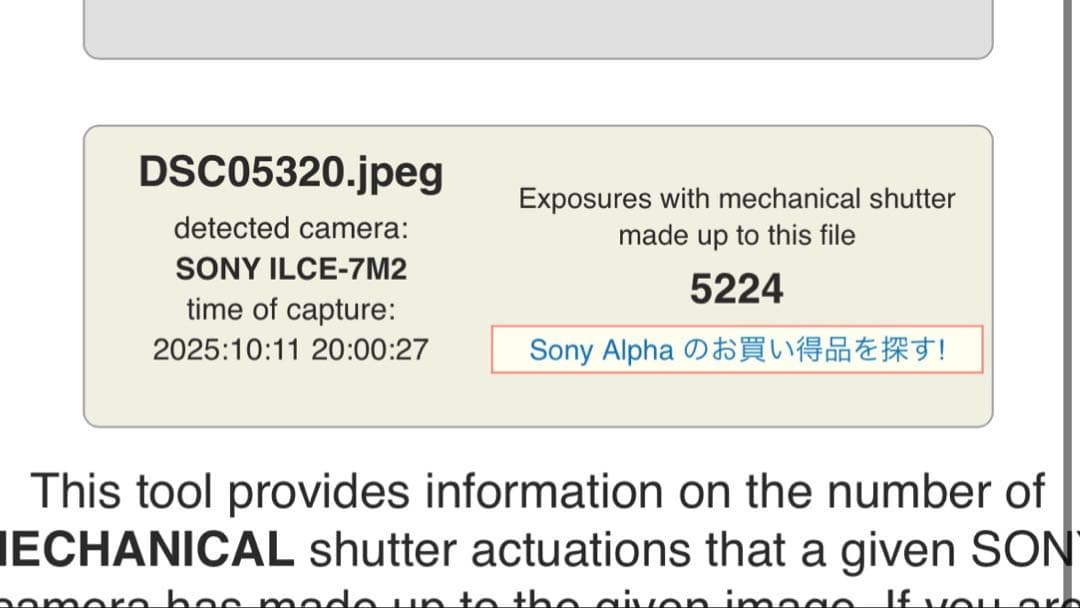Screen dimensions: 1080x608
Task: Click the time of capture label
Action: click(291, 309)
